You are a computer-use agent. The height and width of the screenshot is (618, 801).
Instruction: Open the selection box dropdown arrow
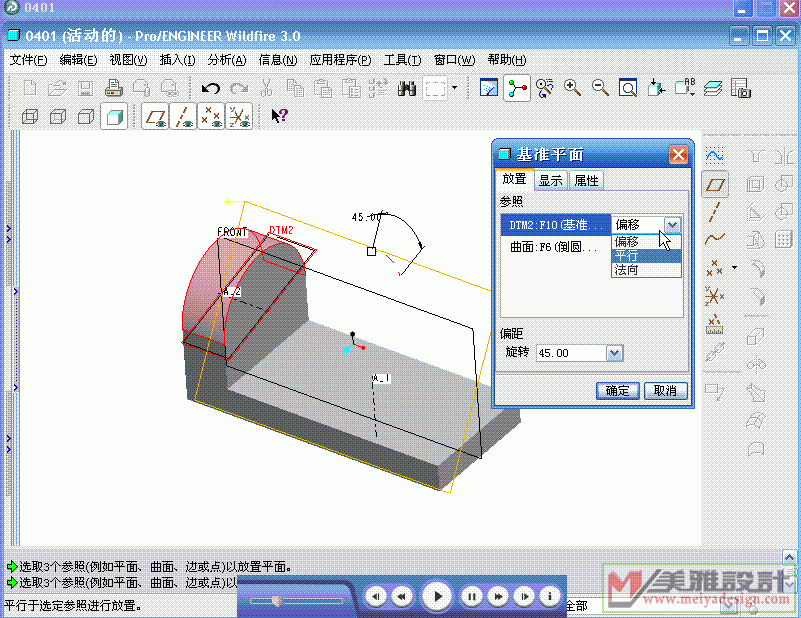(454, 88)
